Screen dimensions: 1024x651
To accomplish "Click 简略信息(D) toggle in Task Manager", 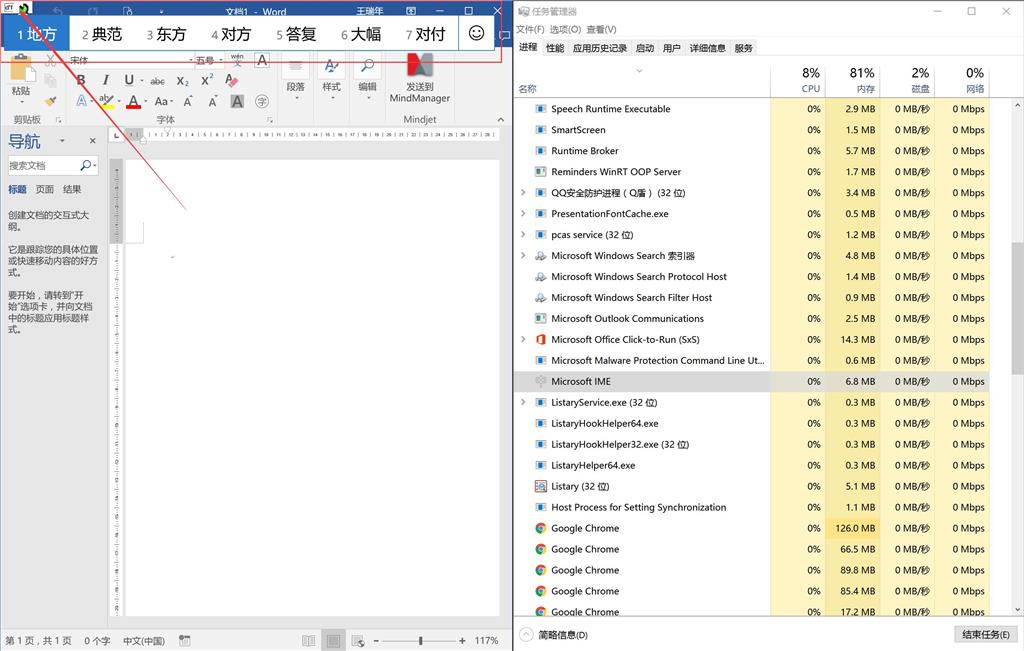I will point(554,635).
